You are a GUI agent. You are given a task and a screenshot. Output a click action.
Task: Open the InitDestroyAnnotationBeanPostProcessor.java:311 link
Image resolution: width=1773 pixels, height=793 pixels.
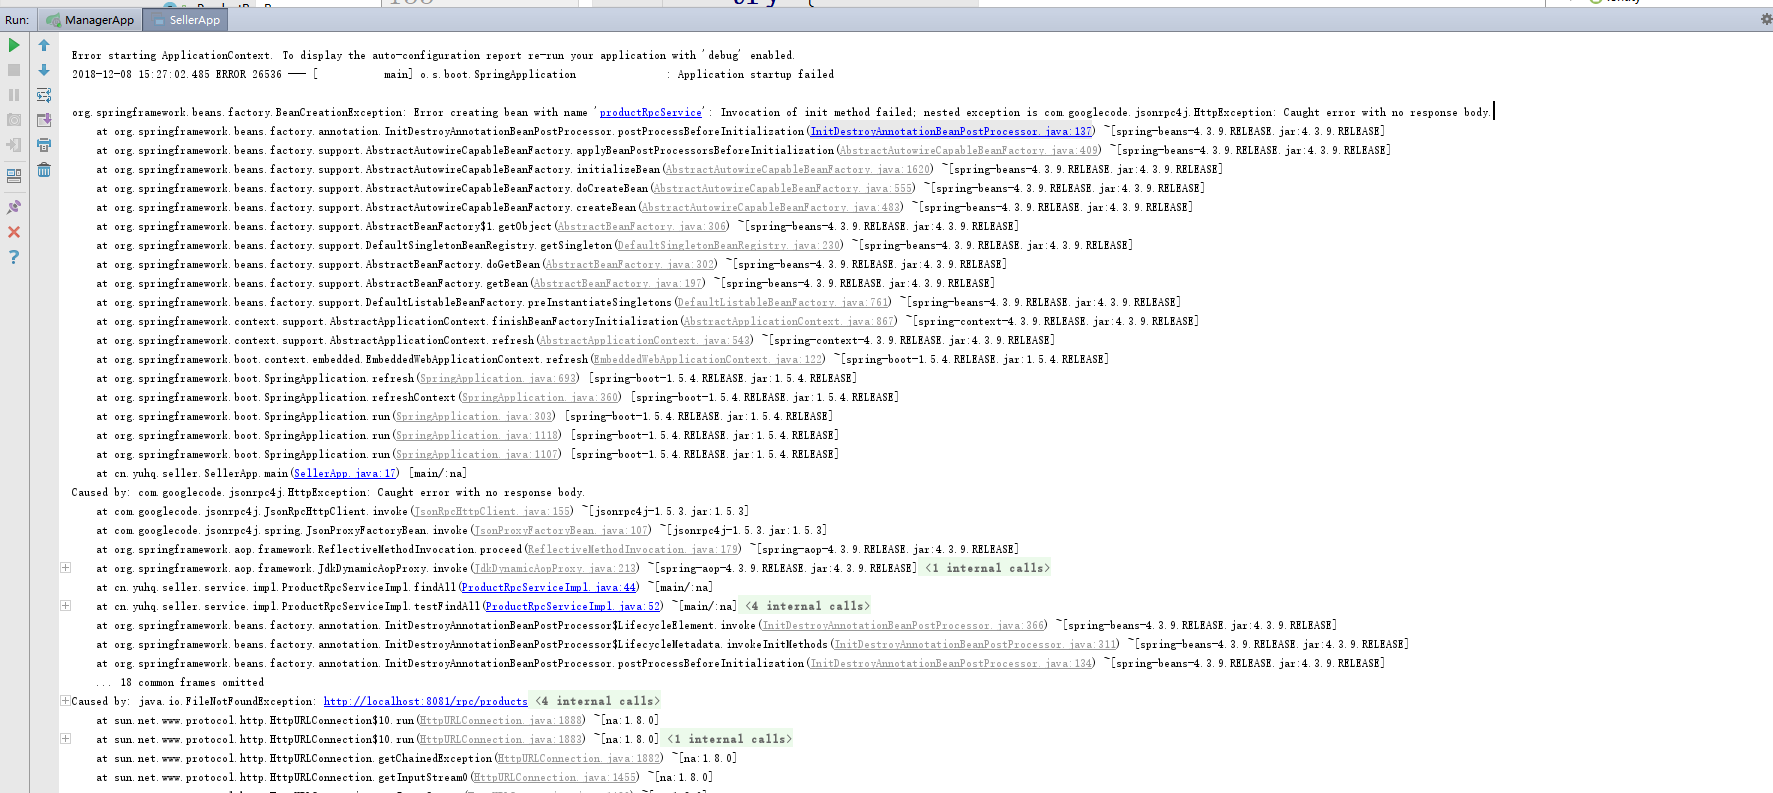[975, 645]
